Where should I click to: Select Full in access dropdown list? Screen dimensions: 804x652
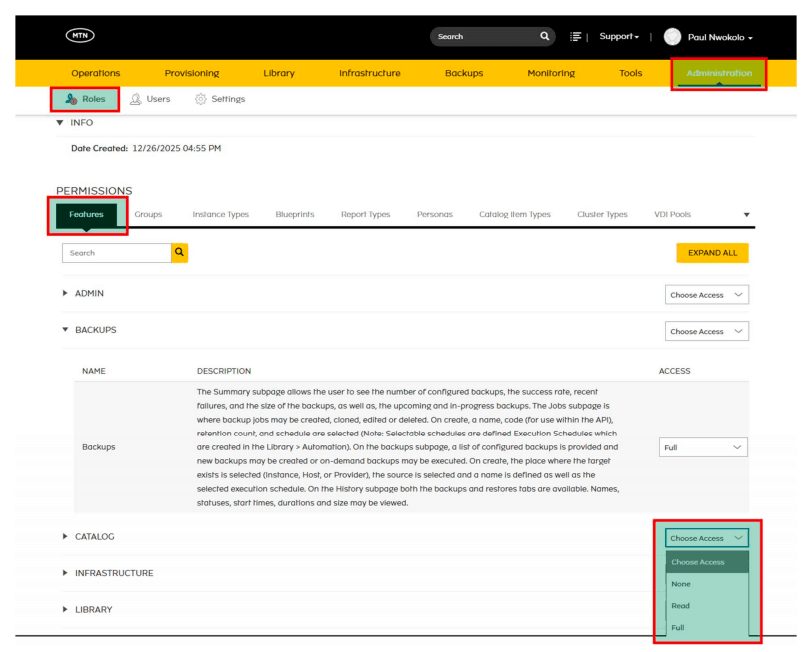tap(707, 627)
